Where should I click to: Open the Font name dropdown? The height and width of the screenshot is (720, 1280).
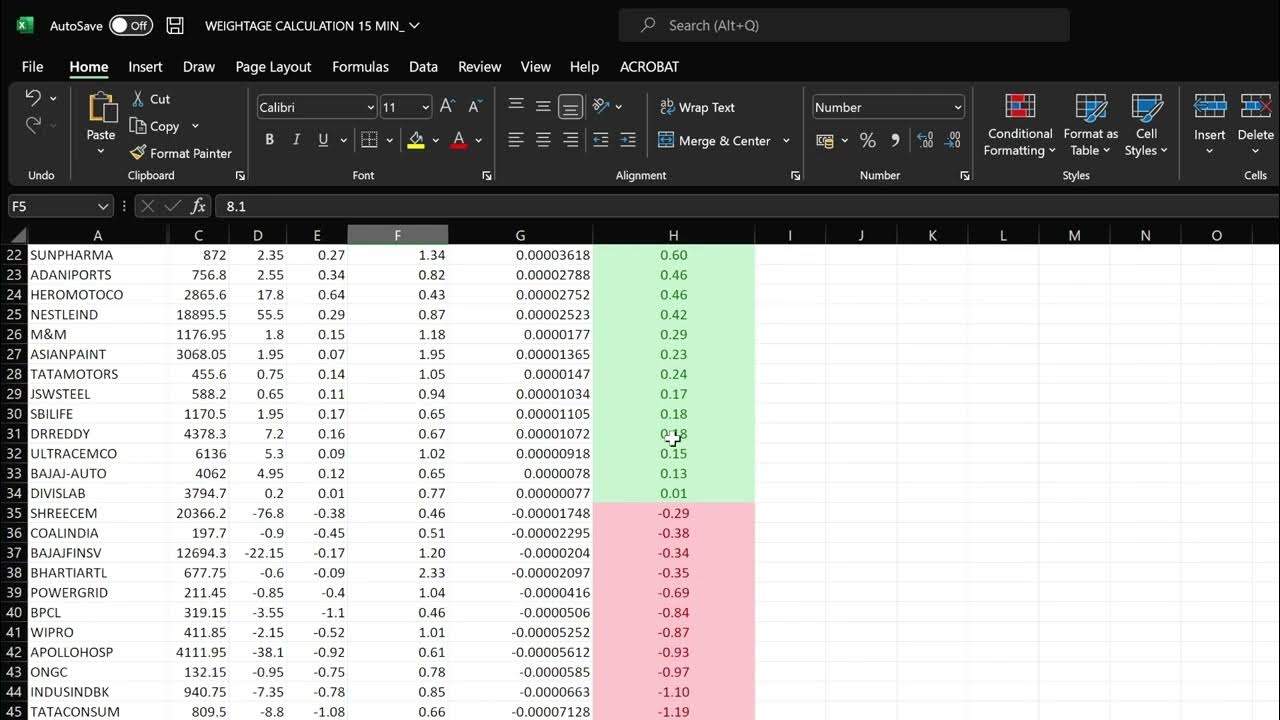click(370, 107)
